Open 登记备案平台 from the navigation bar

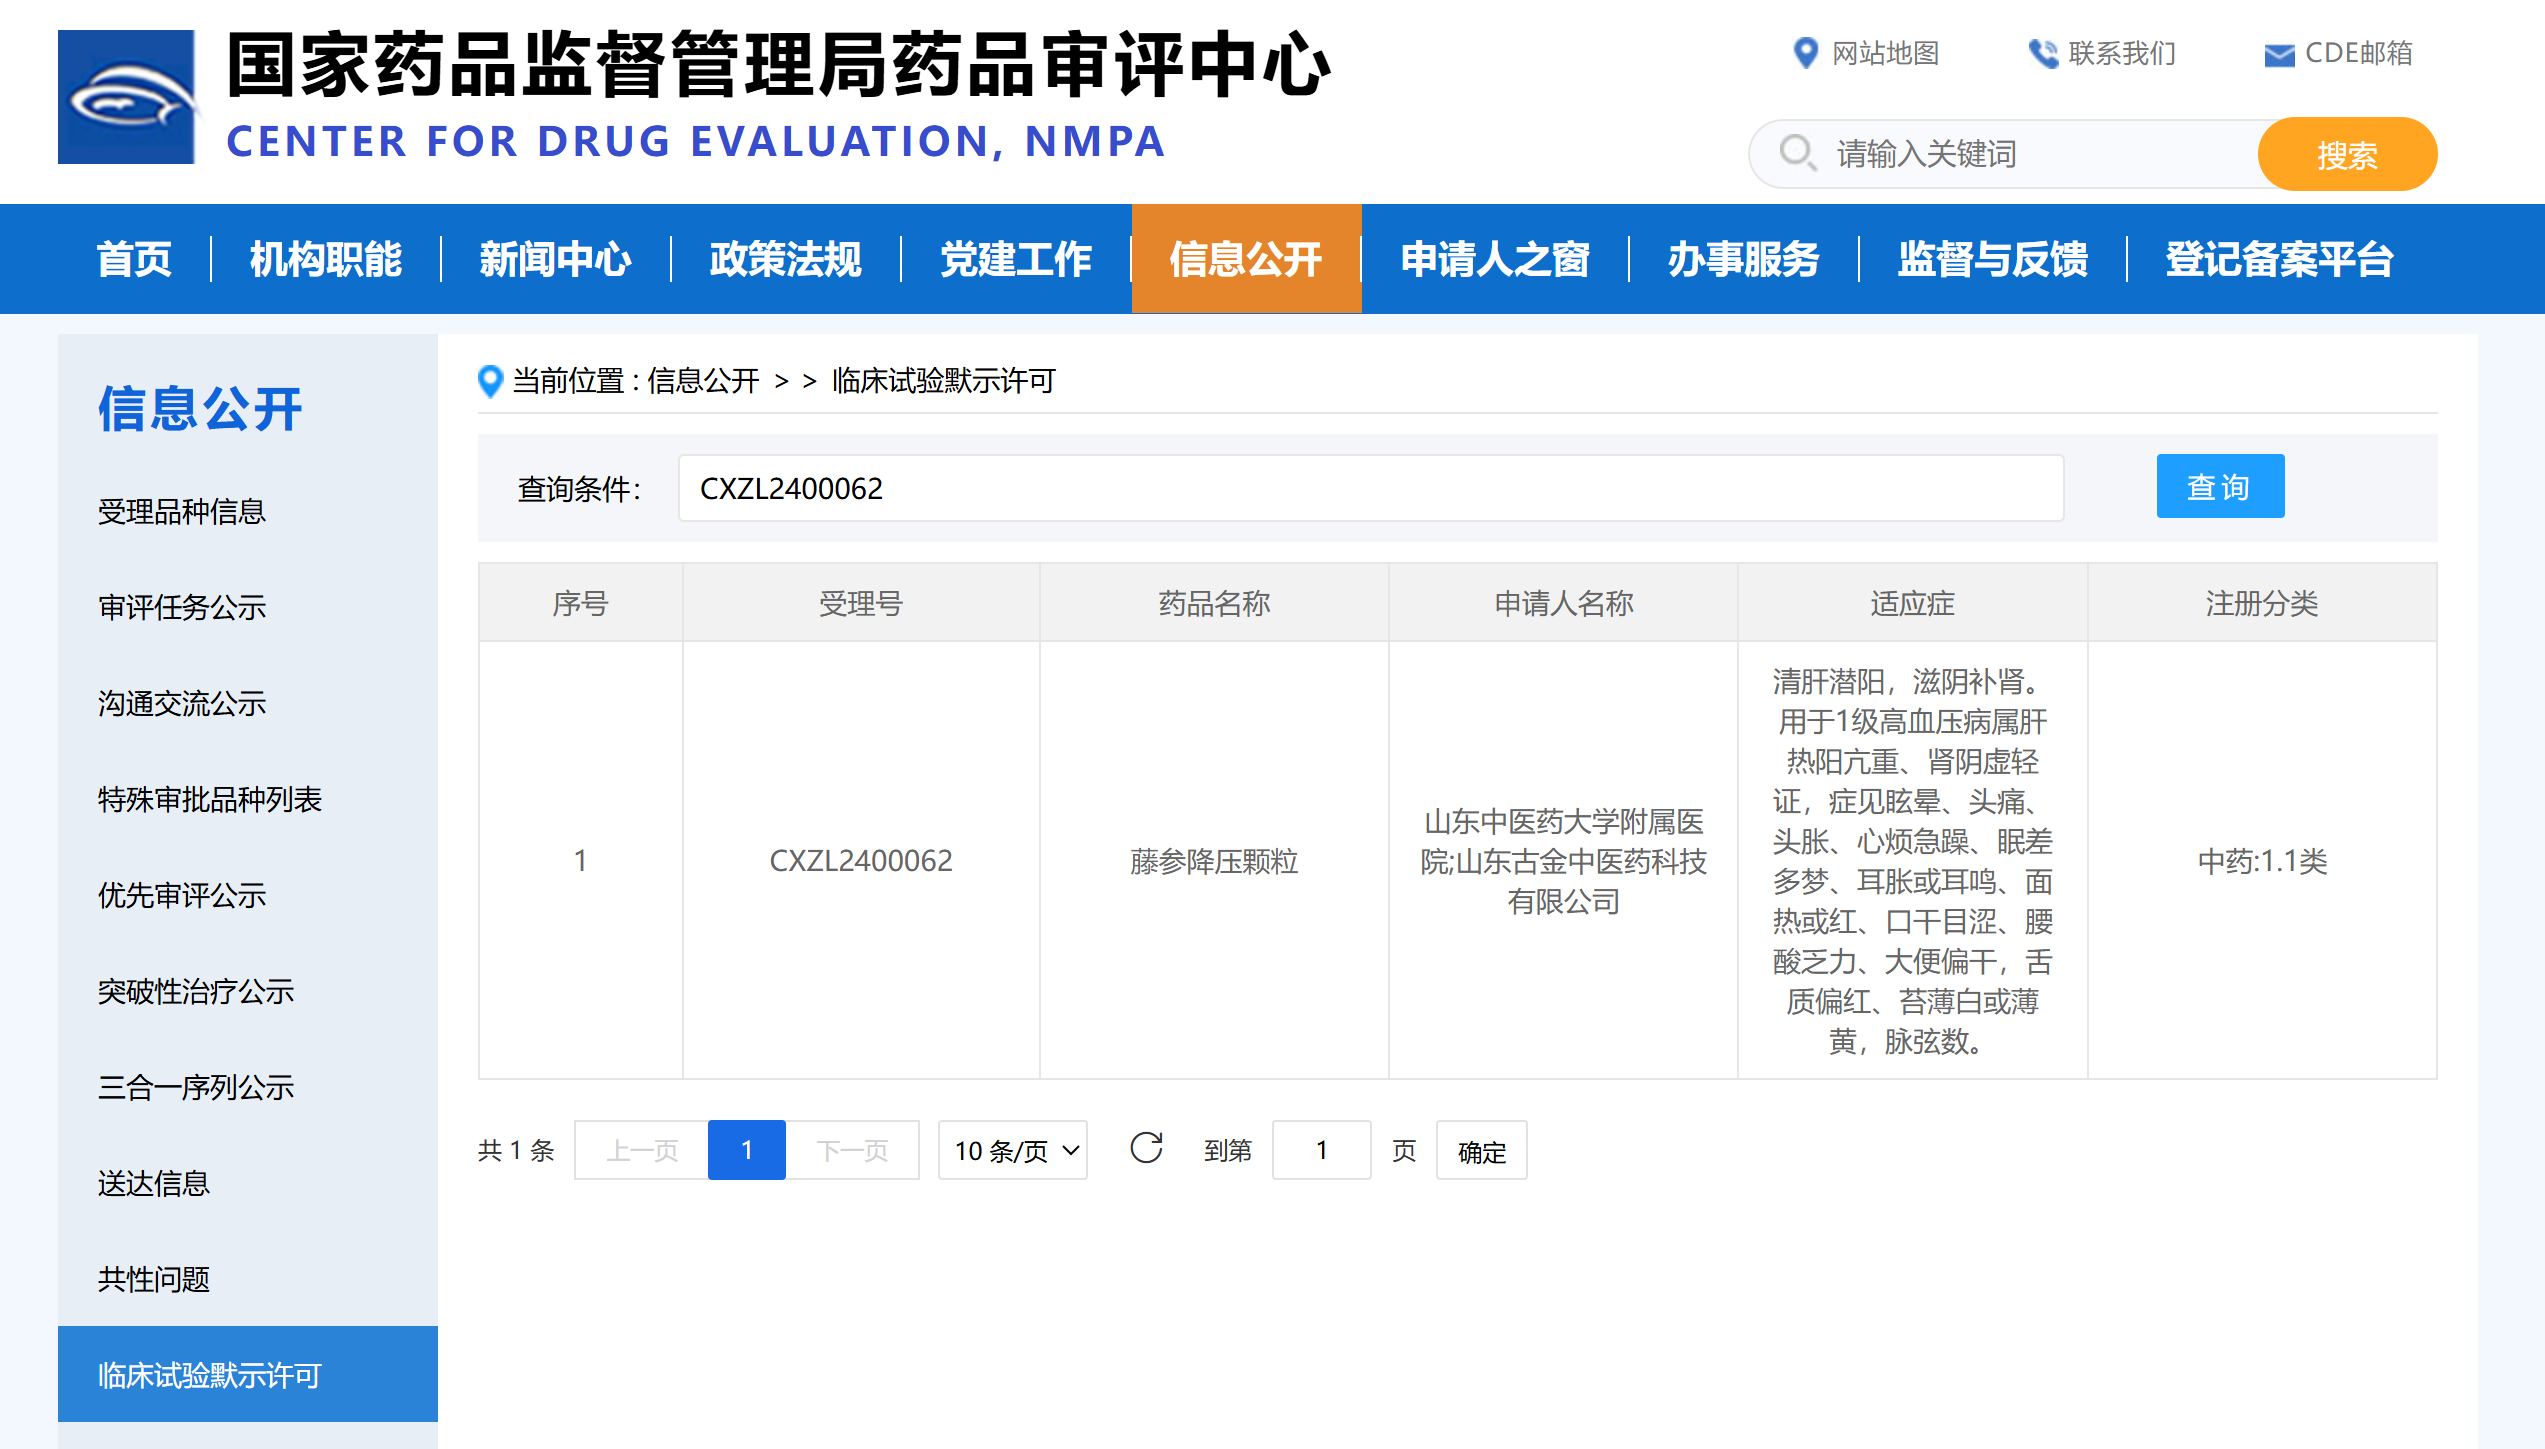pos(2279,259)
